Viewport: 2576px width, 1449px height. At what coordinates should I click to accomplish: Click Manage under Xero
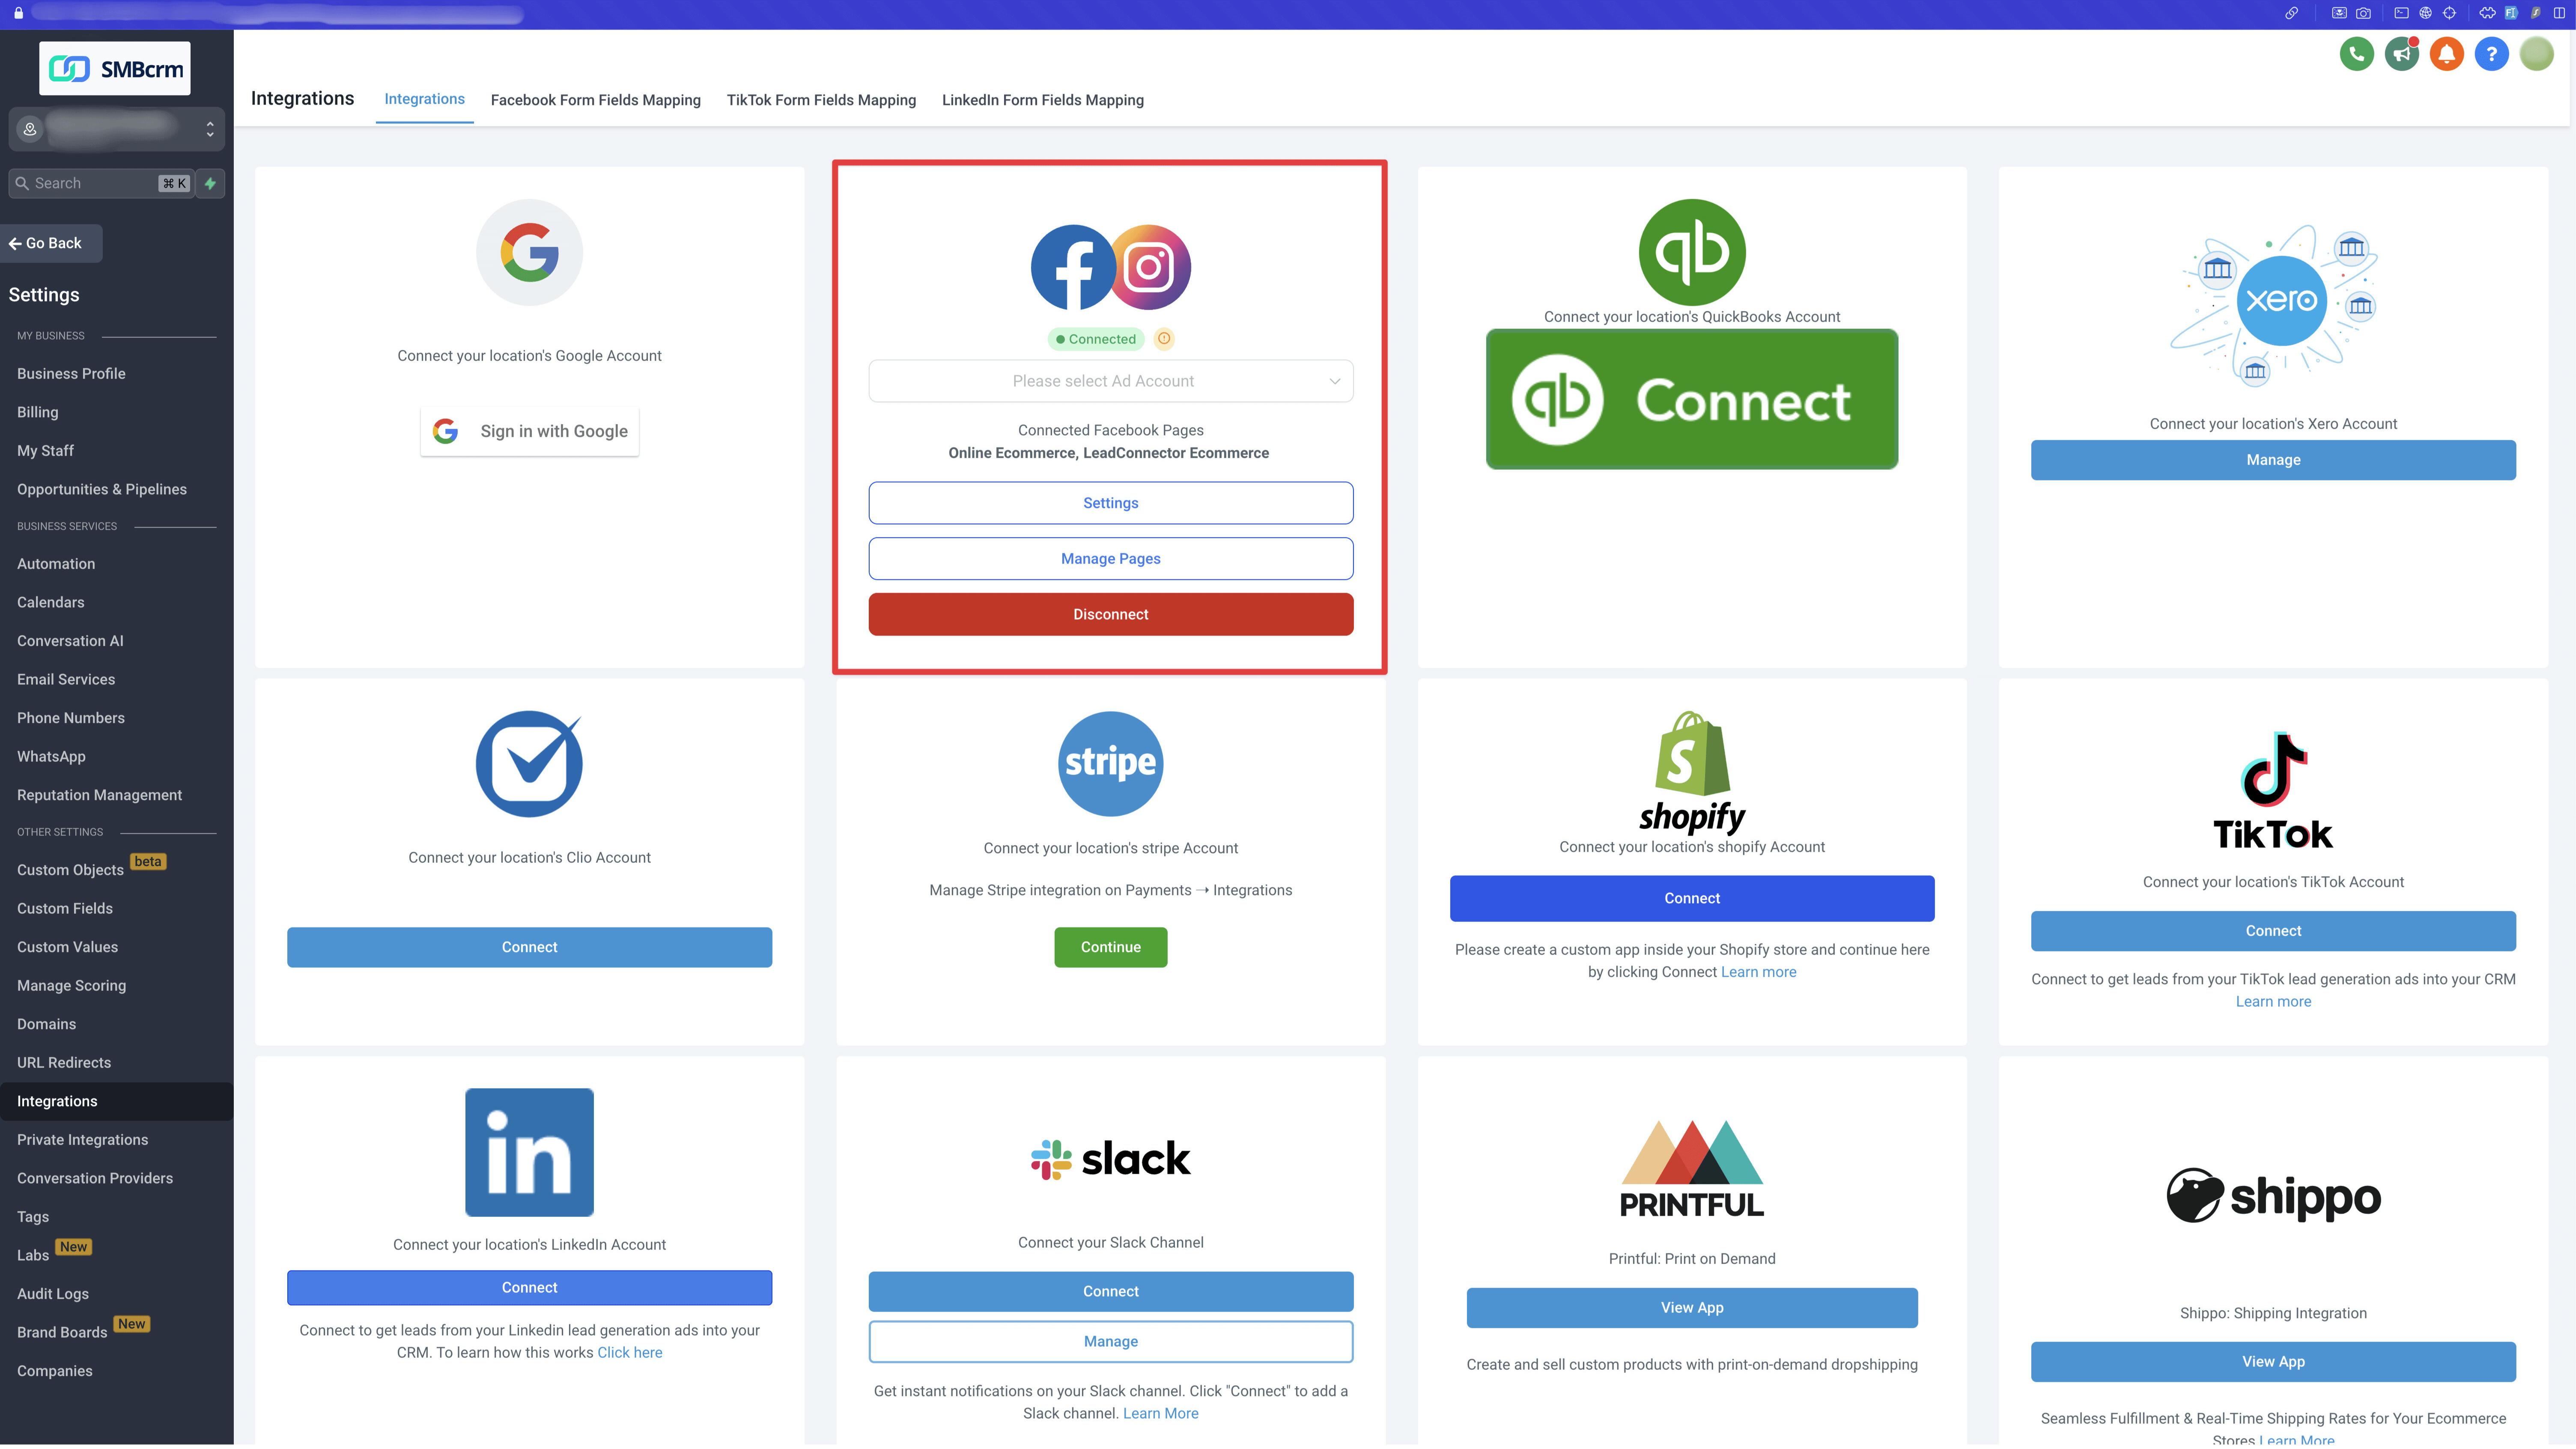2273,460
